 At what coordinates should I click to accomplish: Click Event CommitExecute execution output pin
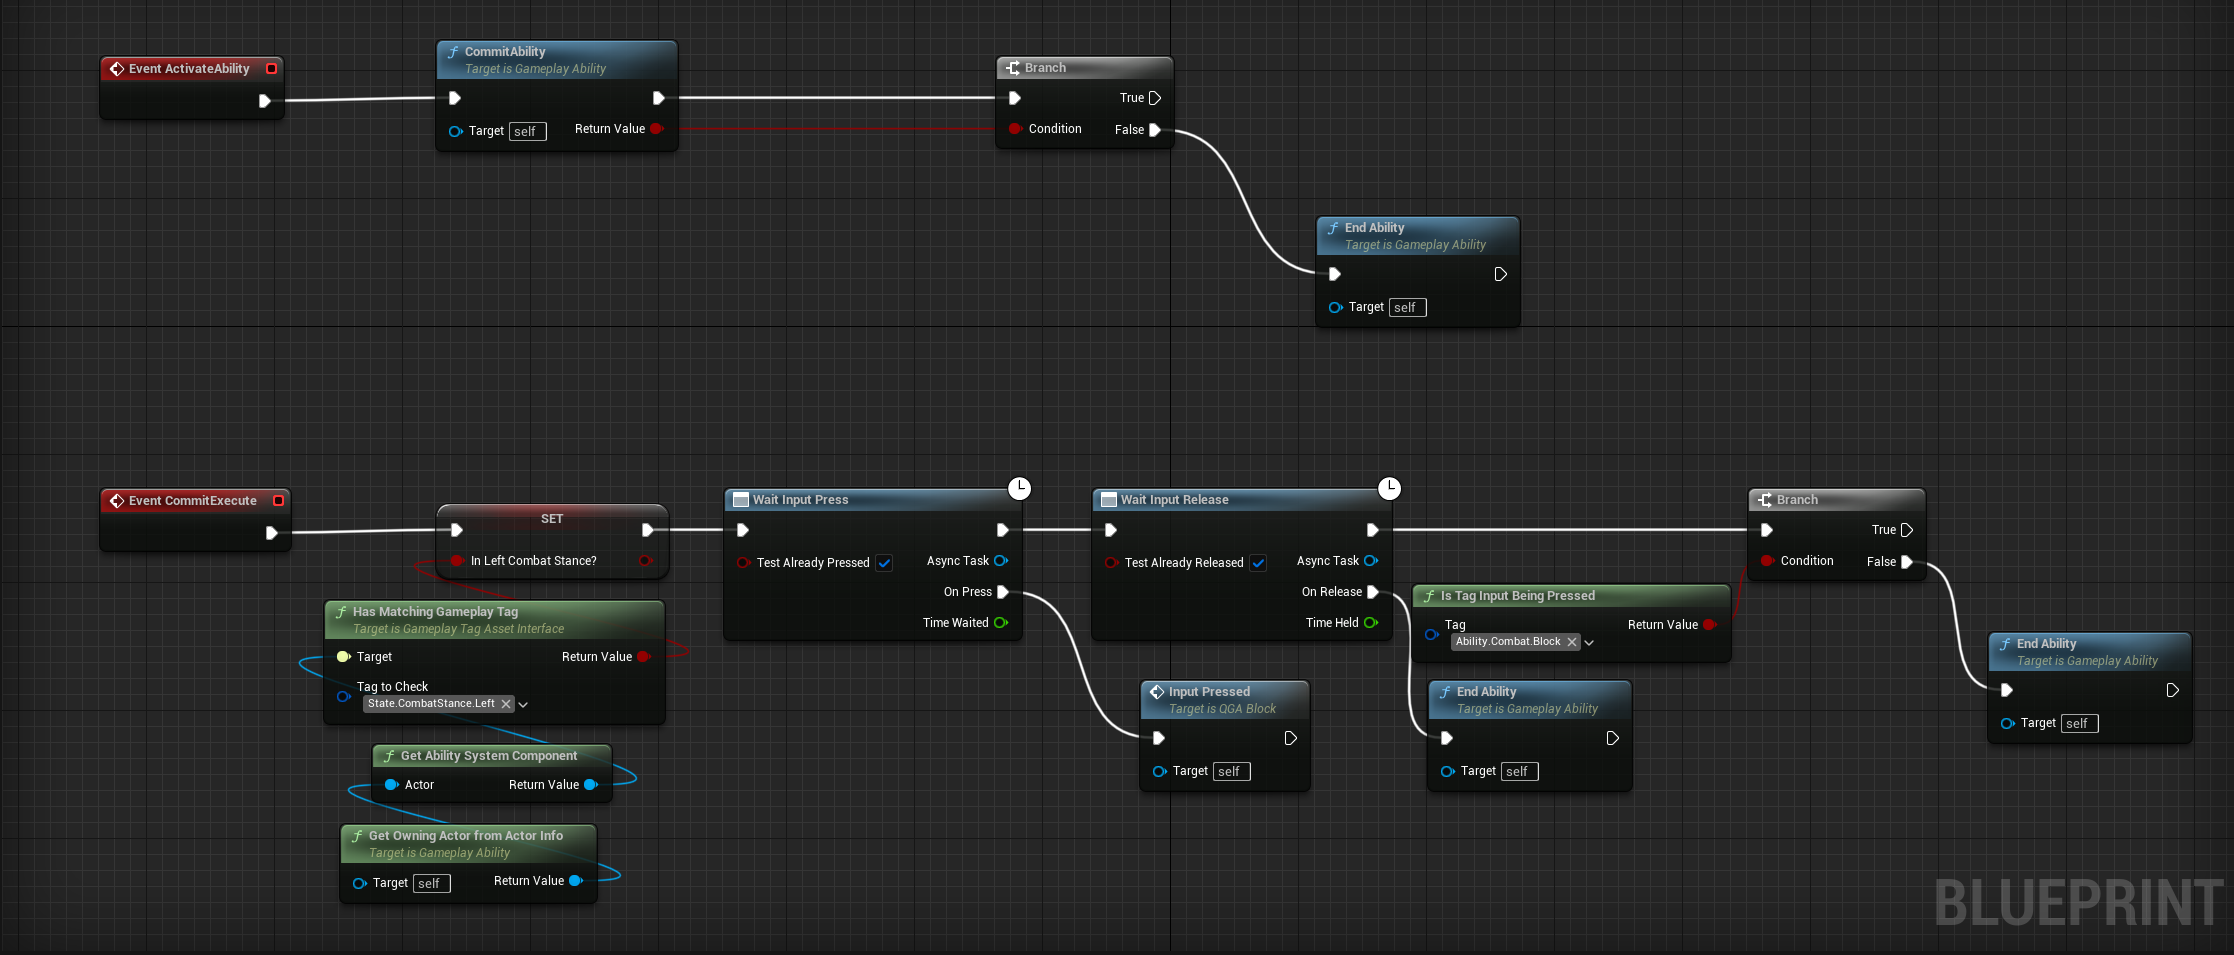click(x=271, y=533)
